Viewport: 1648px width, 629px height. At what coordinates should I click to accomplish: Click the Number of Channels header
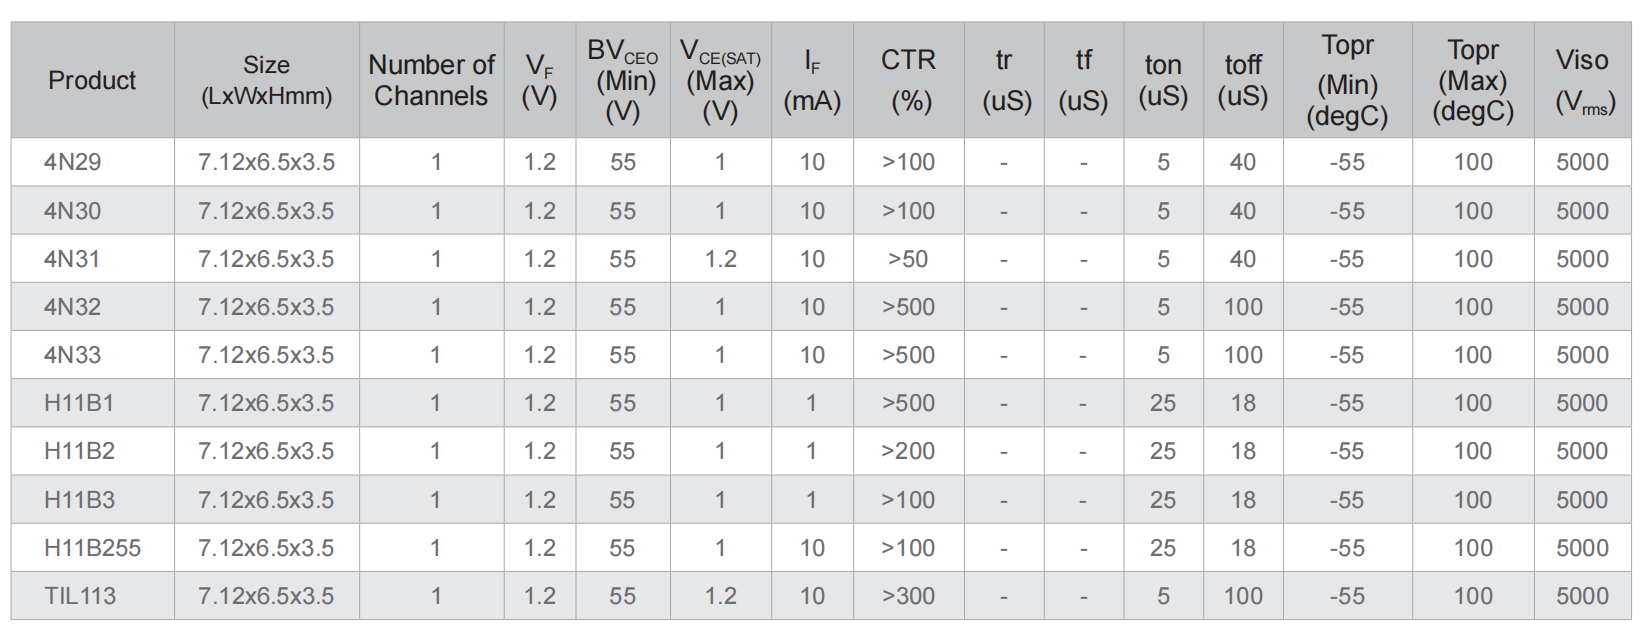pos(431,80)
